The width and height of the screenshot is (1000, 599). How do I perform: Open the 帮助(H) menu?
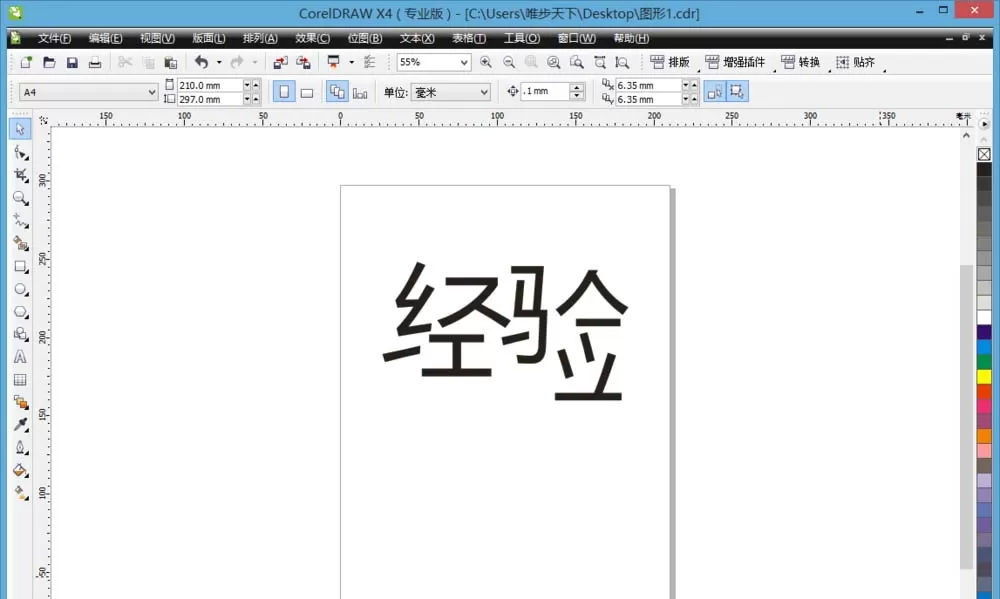tap(631, 38)
